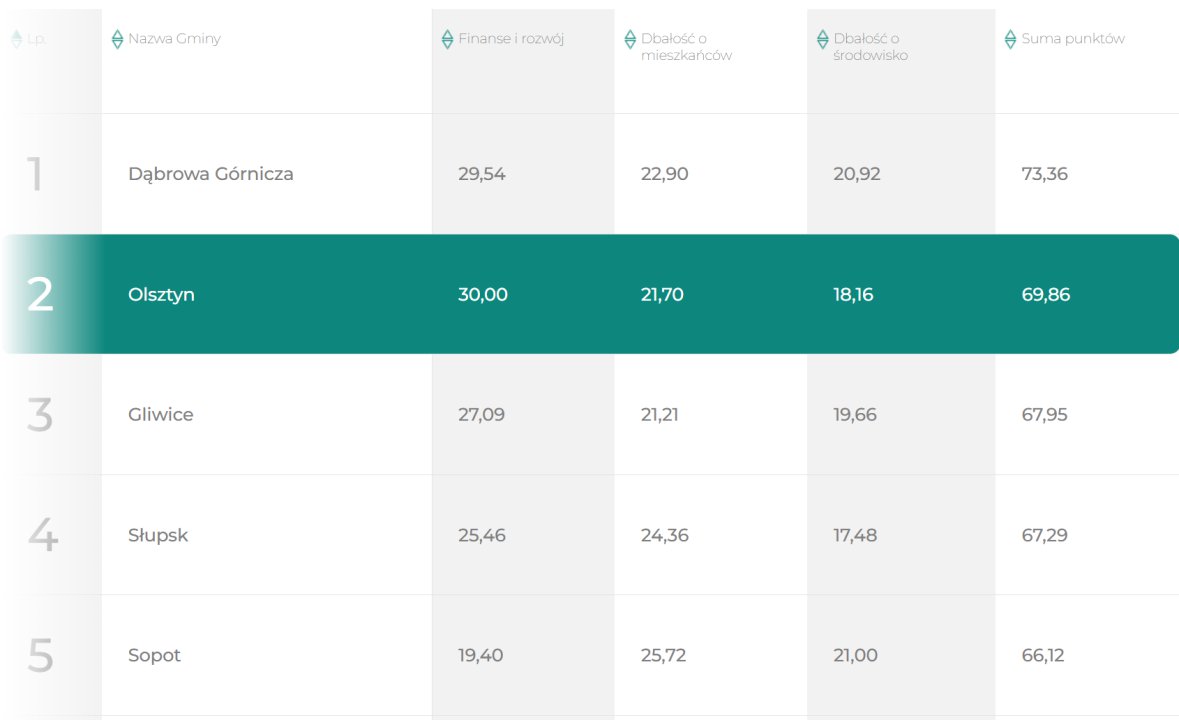
Task: Click sort arrows for Finanse i rozwój
Action: click(447, 38)
